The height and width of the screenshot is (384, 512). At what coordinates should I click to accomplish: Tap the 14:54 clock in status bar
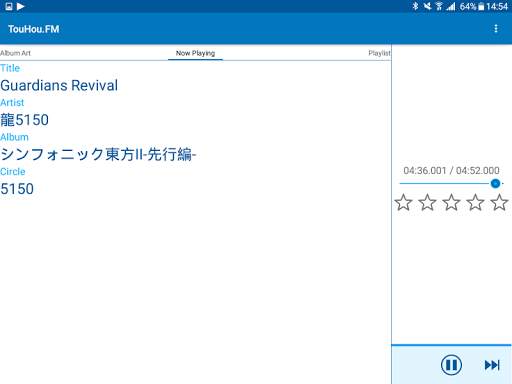coord(497,6)
